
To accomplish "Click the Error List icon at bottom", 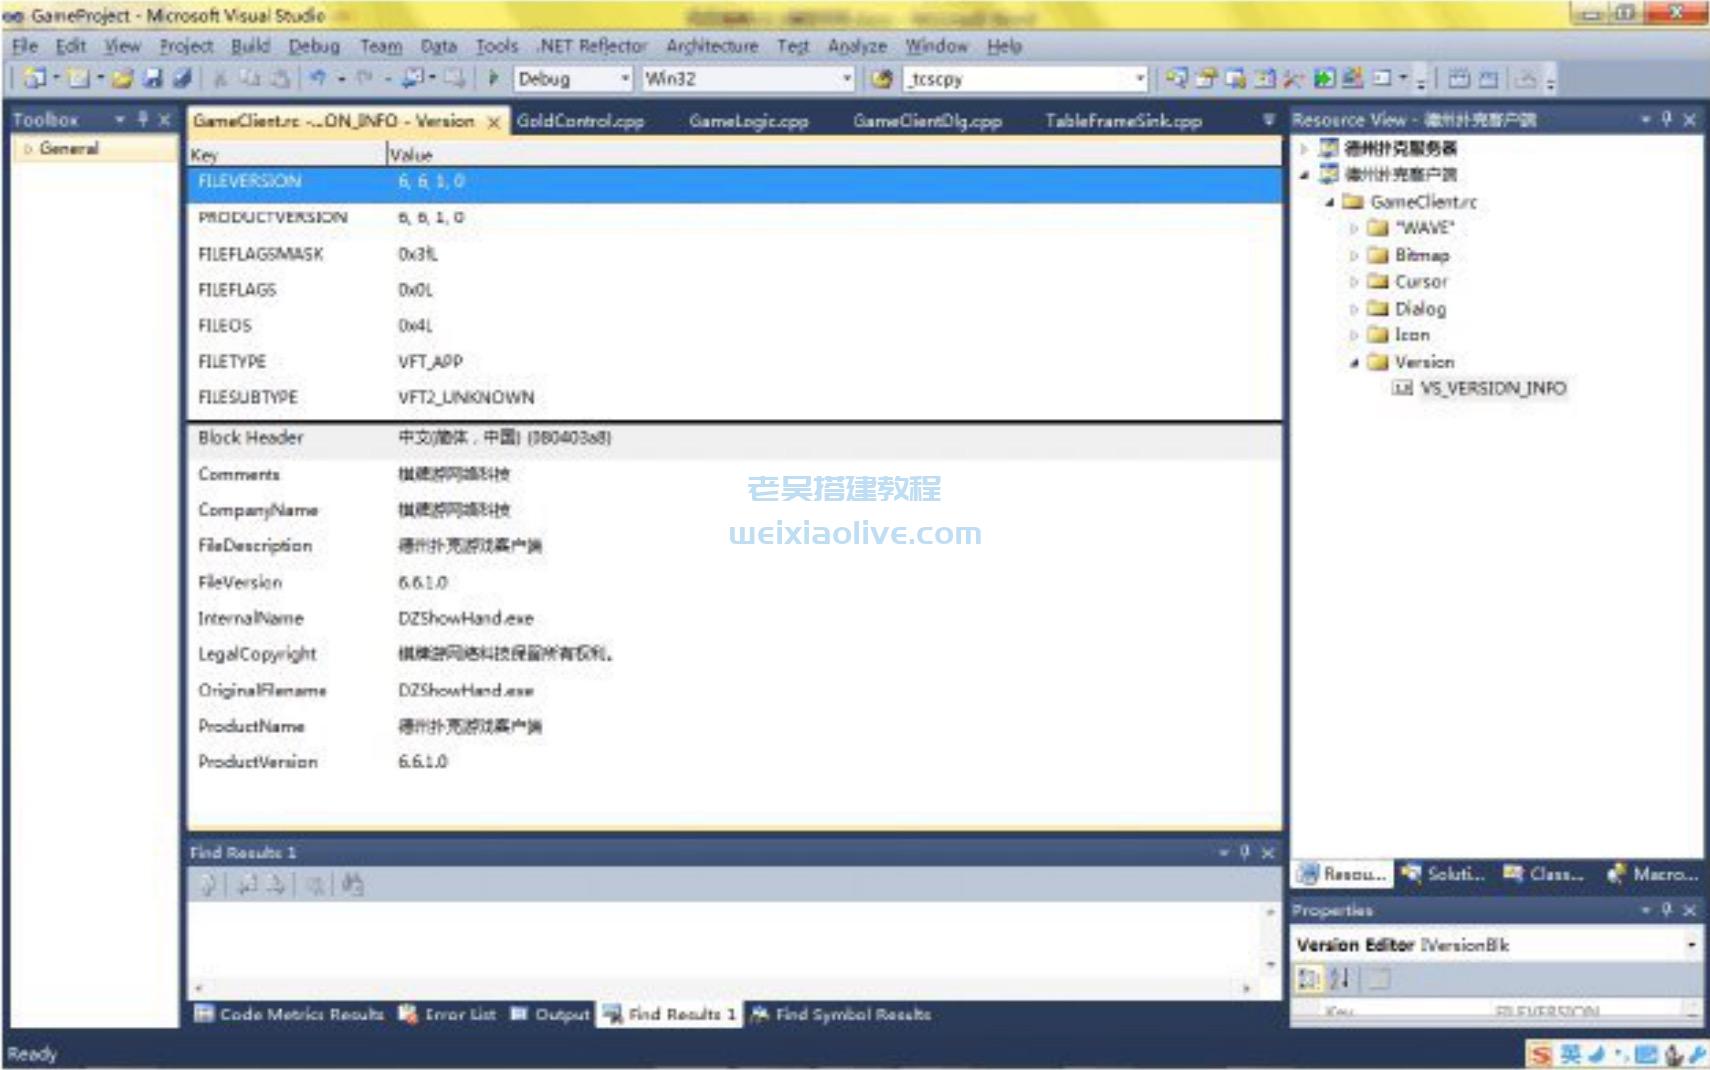I will [x=409, y=1014].
